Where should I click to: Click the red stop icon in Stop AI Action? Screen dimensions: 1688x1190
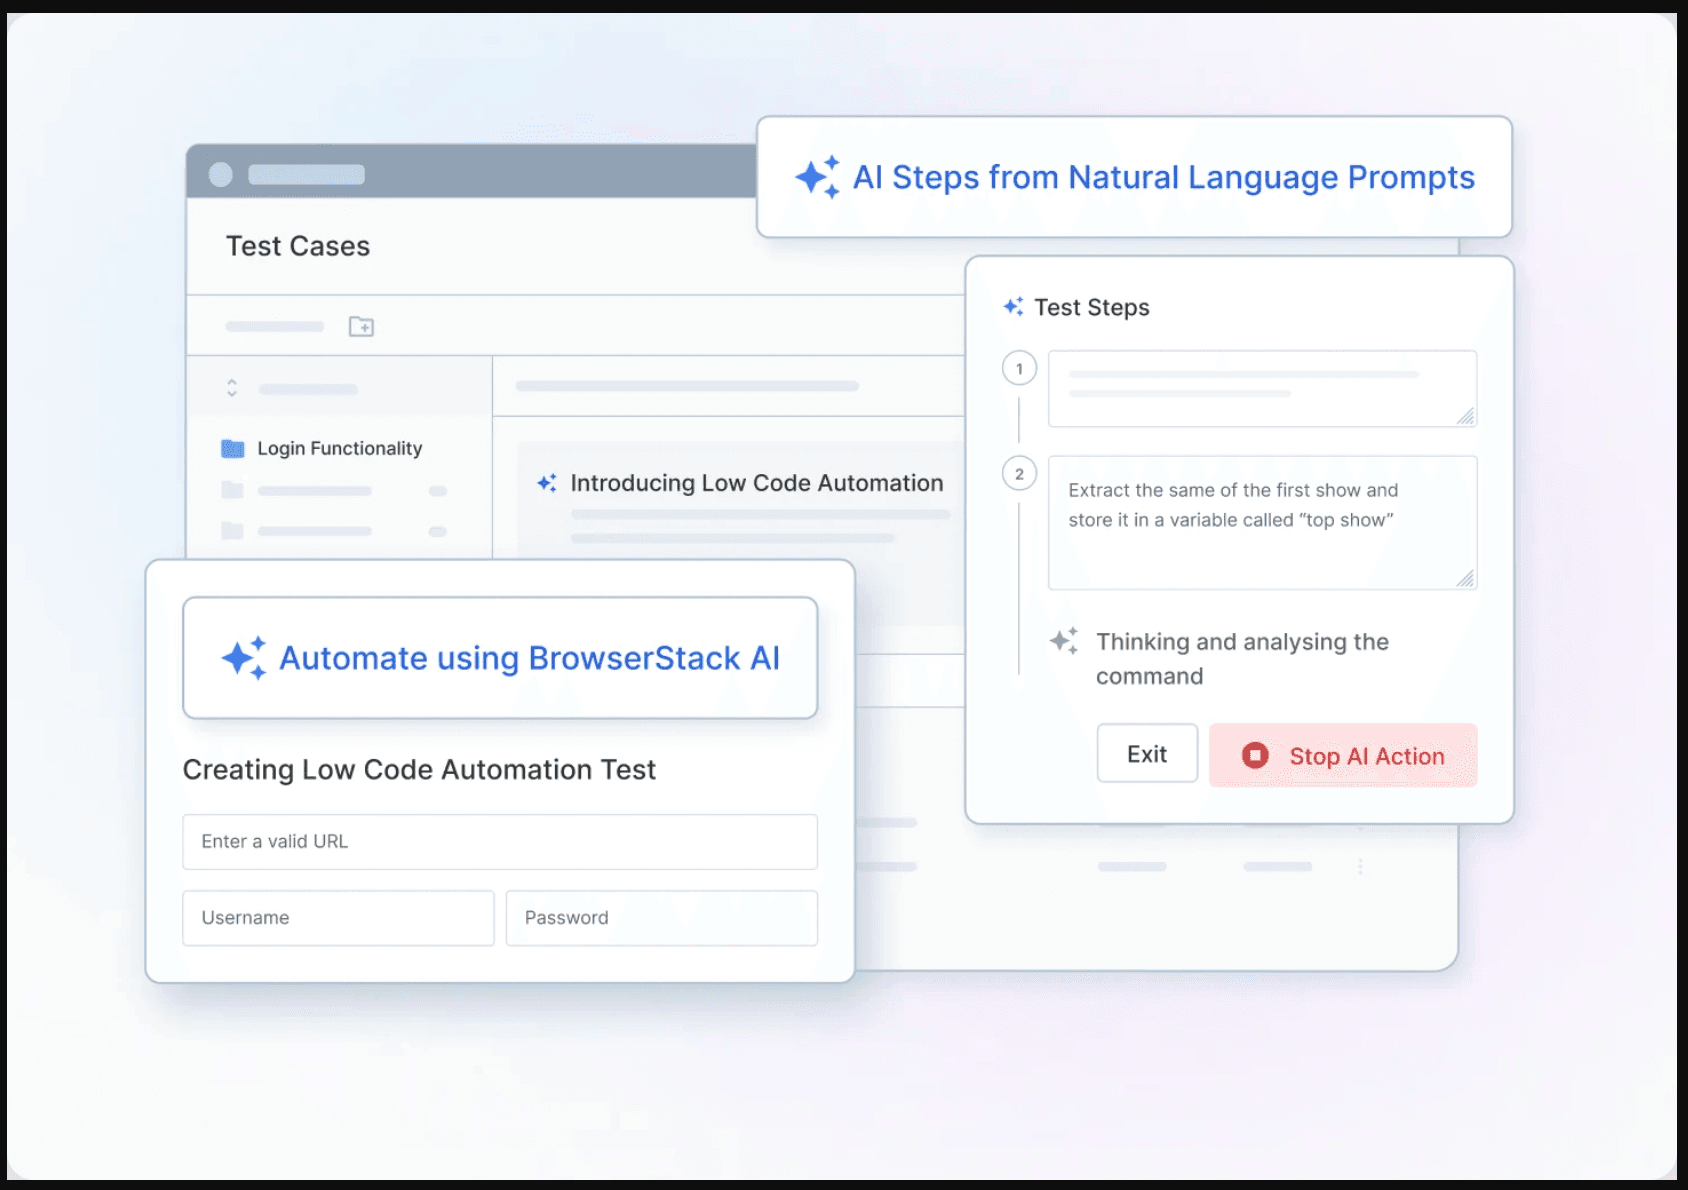(1255, 756)
